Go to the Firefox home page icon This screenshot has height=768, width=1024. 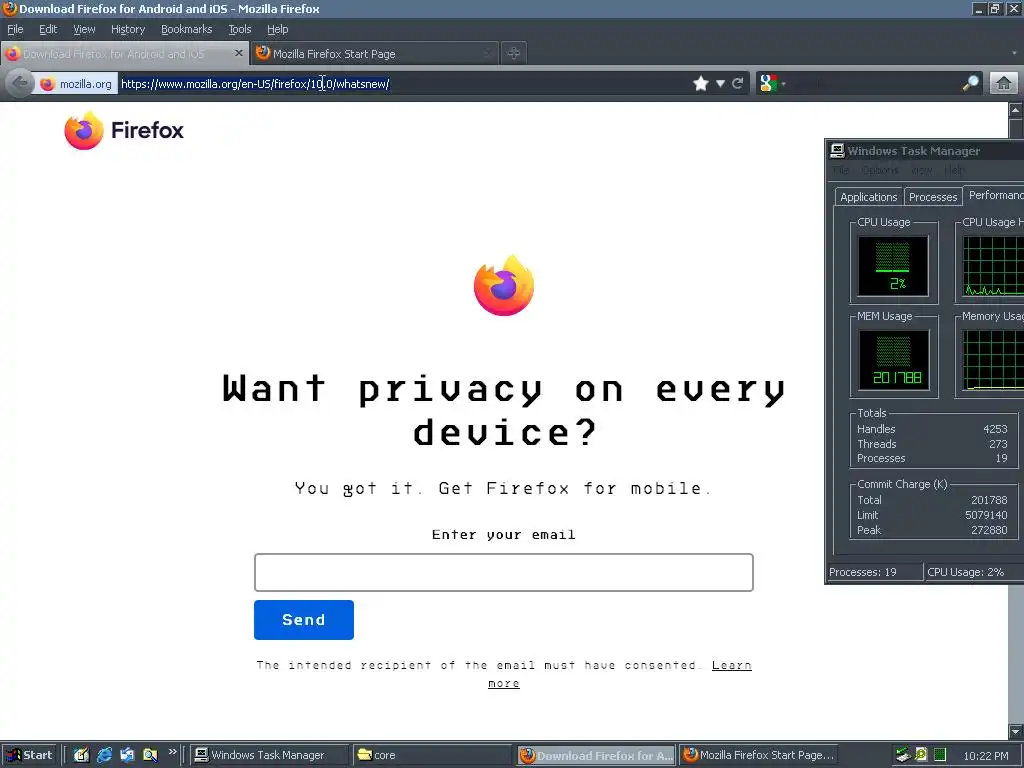click(x=1004, y=84)
